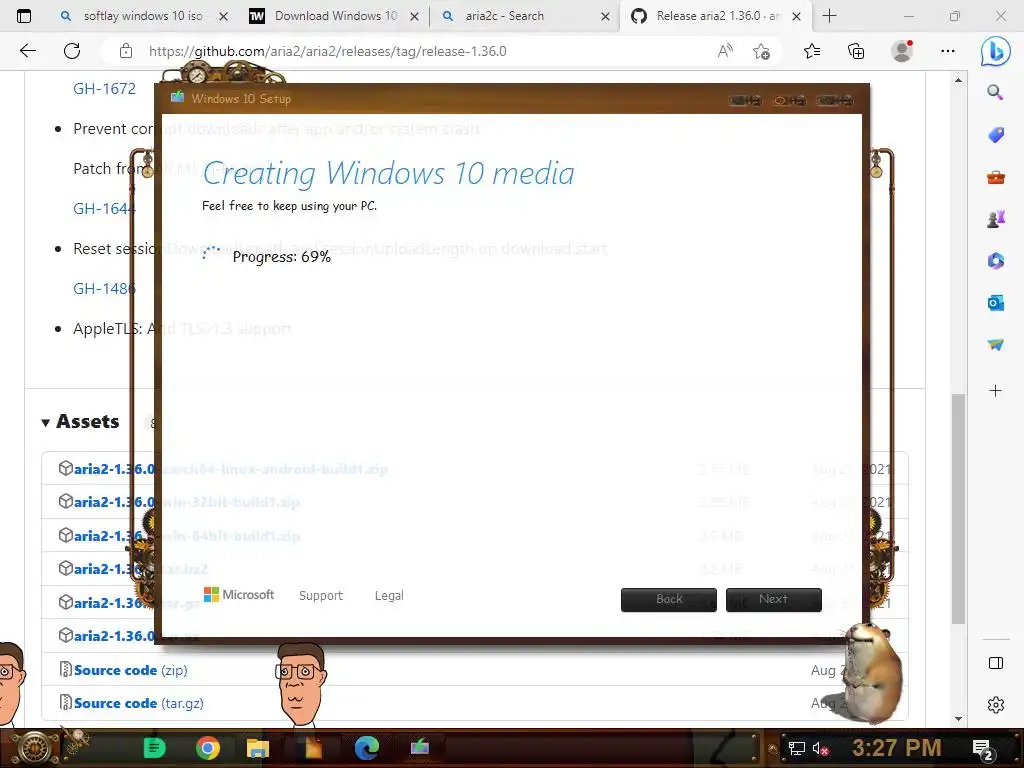The image size is (1024, 768).
Task: Open the sidebar Drop paper plane icon
Action: pos(995,345)
